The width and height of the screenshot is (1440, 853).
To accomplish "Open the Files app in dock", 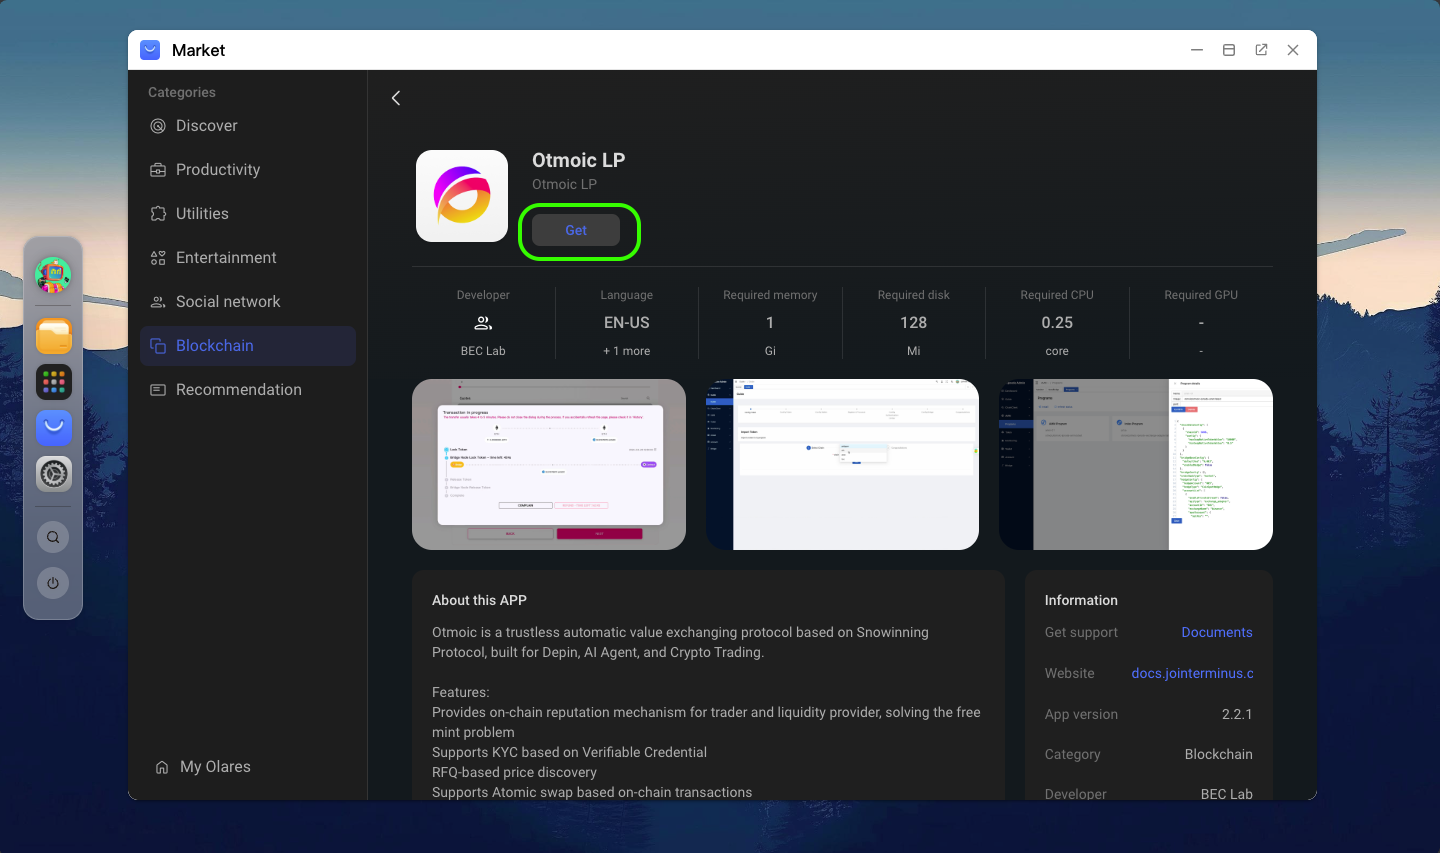I will coord(54,336).
